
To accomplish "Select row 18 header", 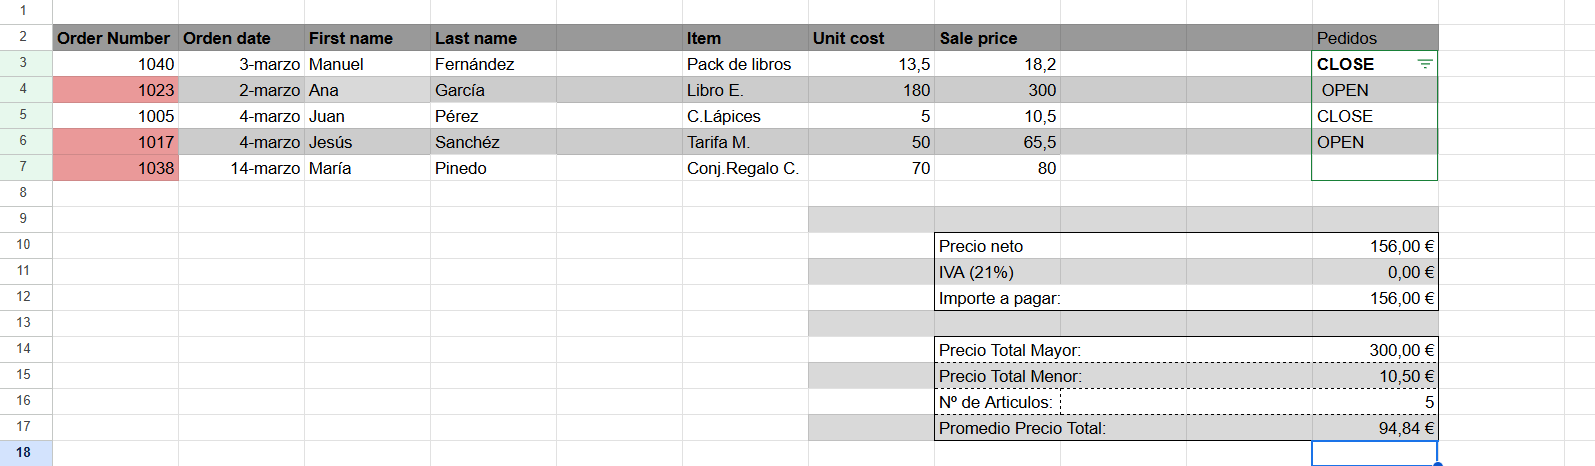I will pyautogui.click(x=23, y=453).
